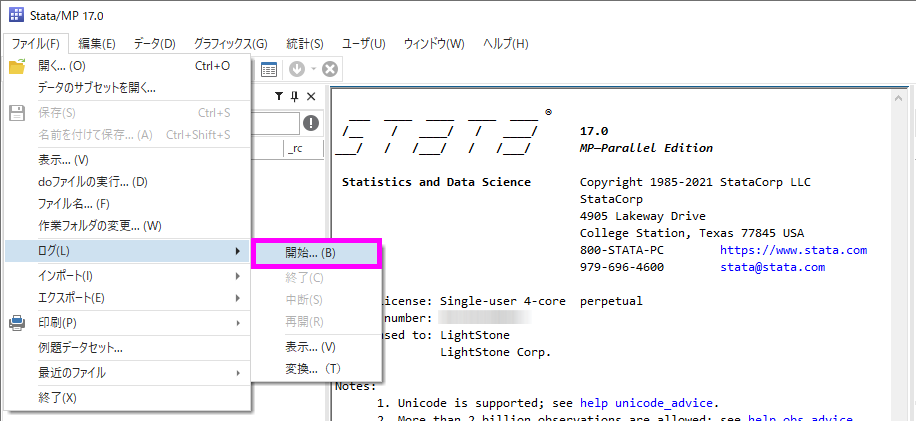Expand the 印刷(P) submenu
The width and height of the screenshot is (916, 421).
tap(128, 322)
